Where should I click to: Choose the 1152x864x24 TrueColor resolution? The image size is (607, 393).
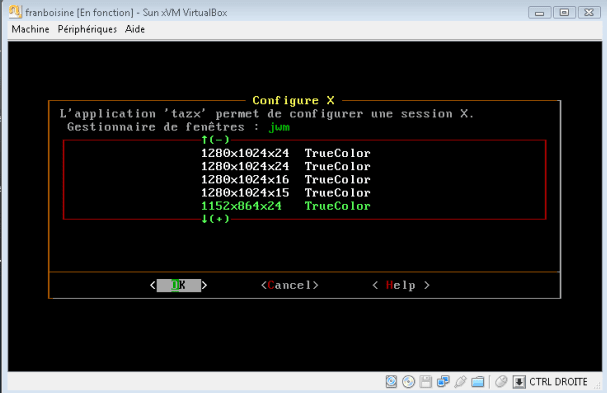286,206
